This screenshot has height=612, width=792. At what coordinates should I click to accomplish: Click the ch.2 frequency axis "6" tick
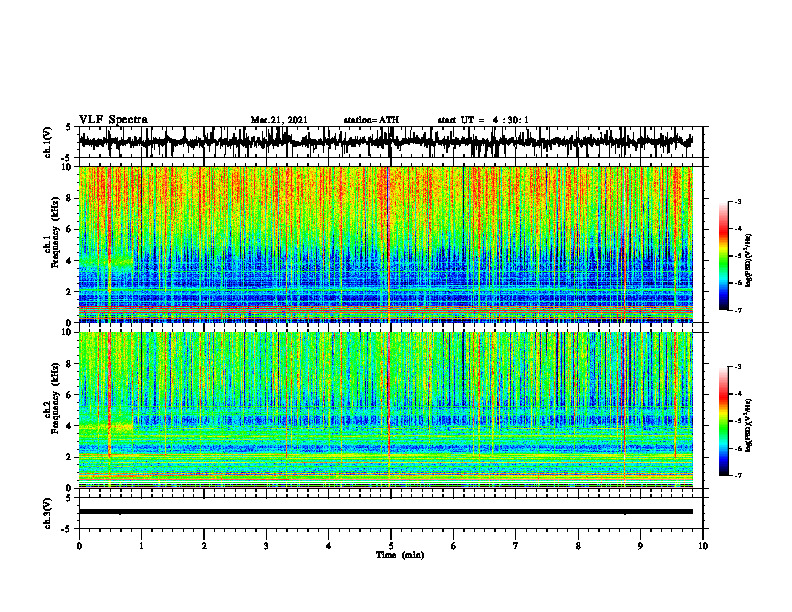70,395
